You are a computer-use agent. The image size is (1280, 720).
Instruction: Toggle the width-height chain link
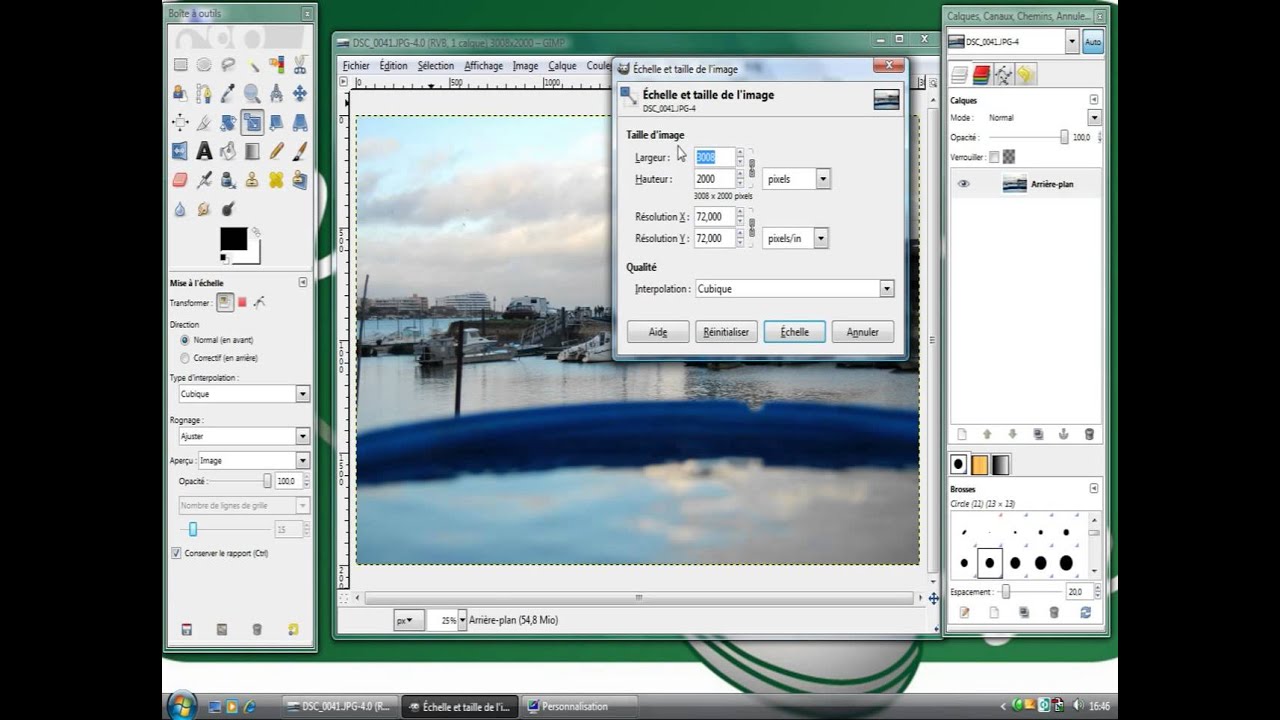pos(751,168)
